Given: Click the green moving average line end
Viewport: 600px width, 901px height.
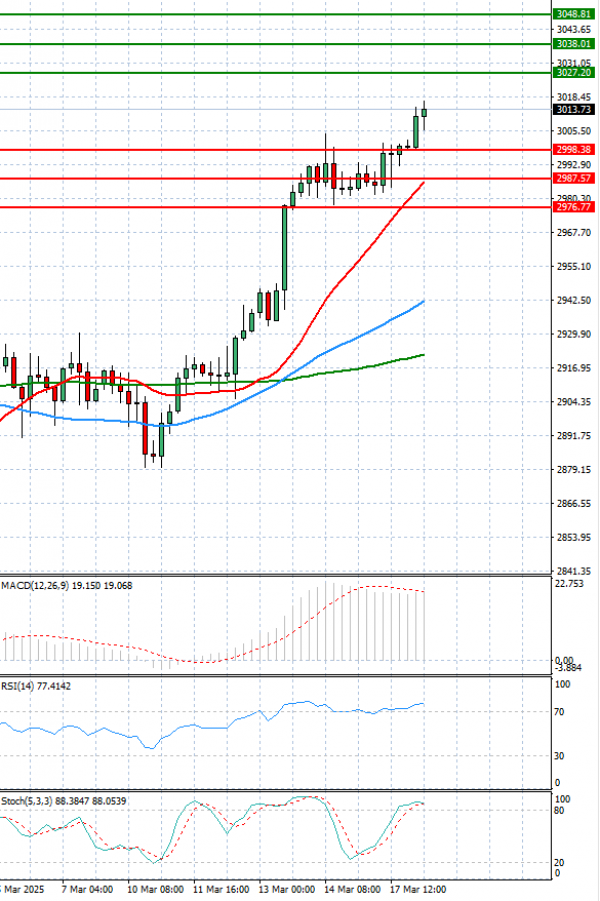Looking at the screenshot, I should (x=423, y=355).
